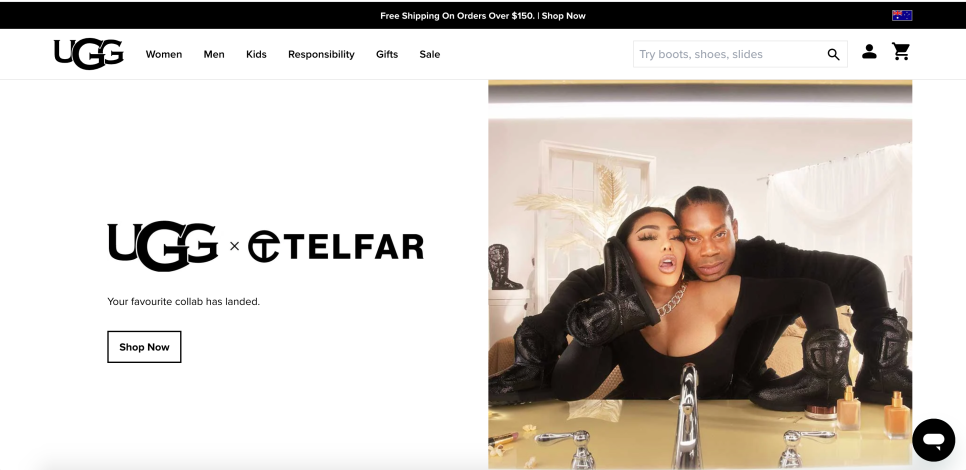Click the free shipping promo text
The height and width of the screenshot is (470, 966).
tap(457, 15)
